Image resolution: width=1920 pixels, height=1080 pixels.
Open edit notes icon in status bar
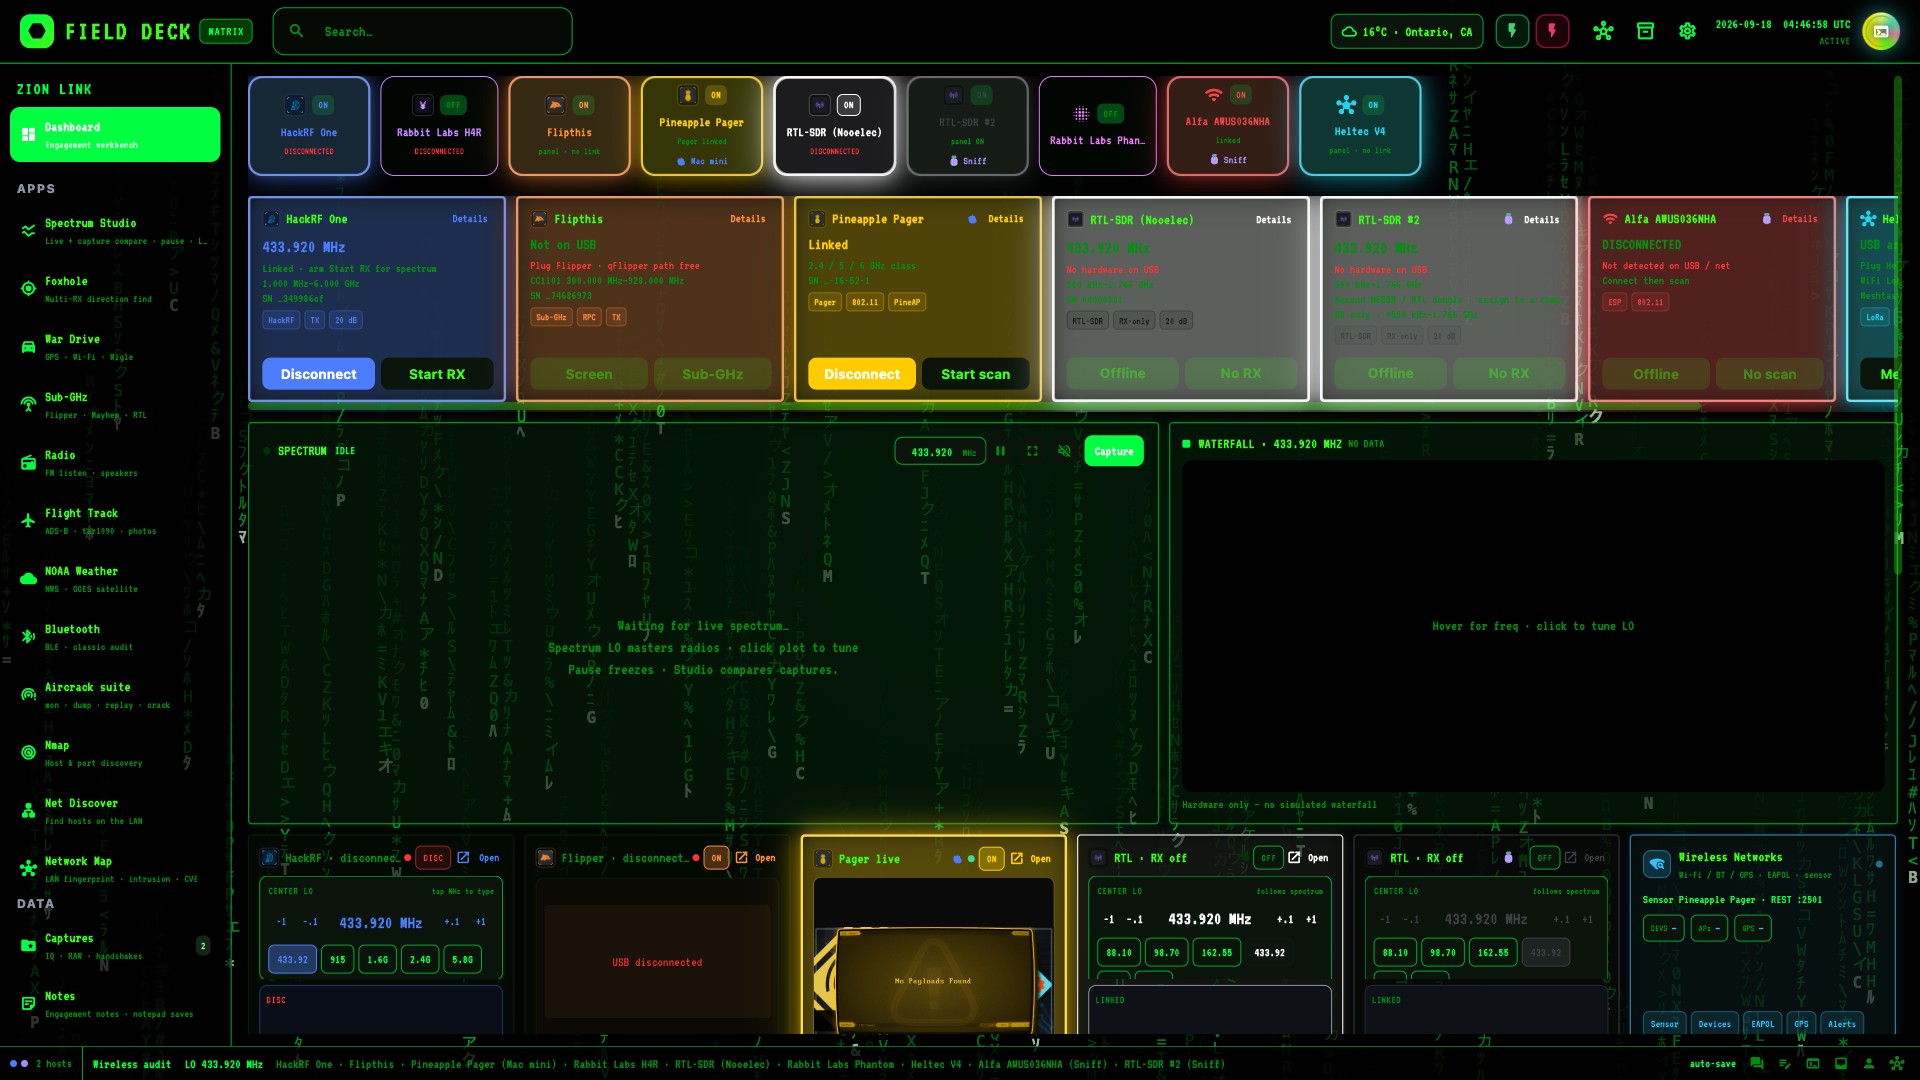(1785, 1063)
